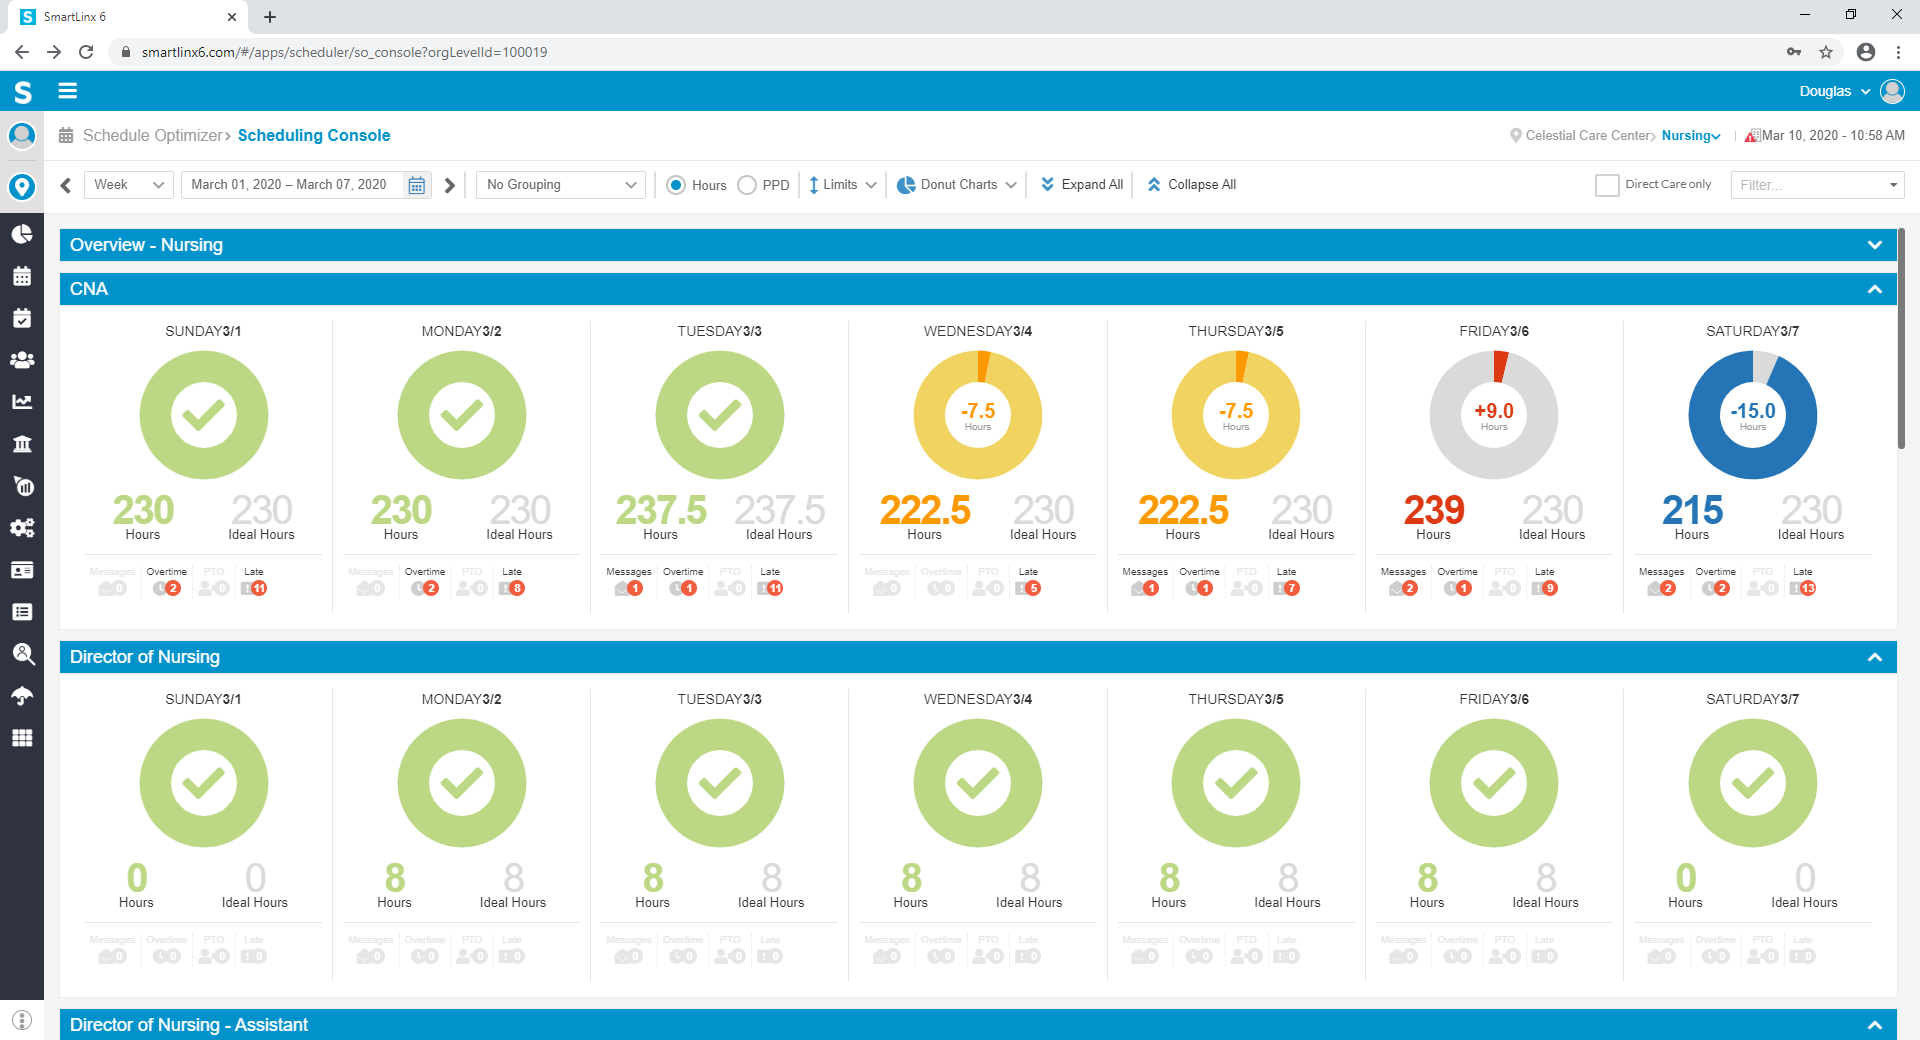Click the Expand All button

coord(1082,185)
